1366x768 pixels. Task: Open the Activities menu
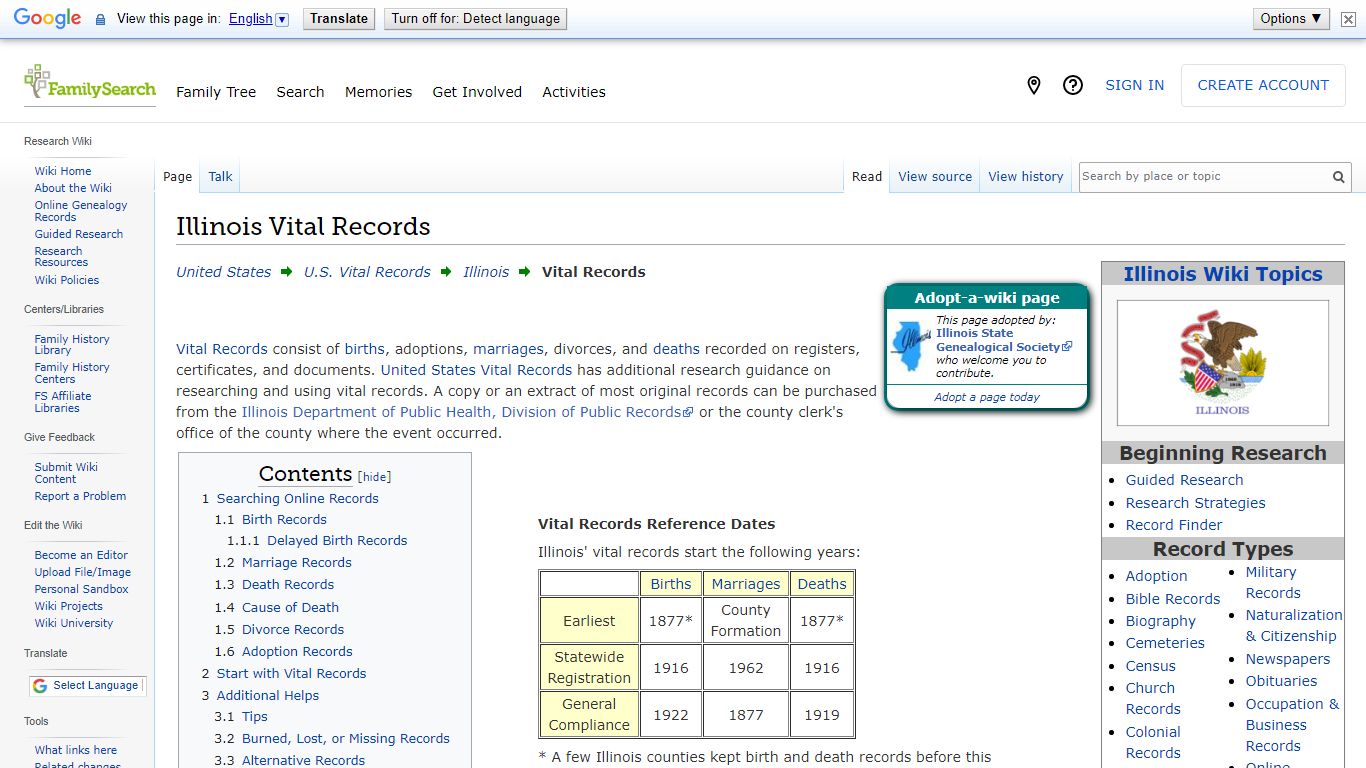(574, 92)
